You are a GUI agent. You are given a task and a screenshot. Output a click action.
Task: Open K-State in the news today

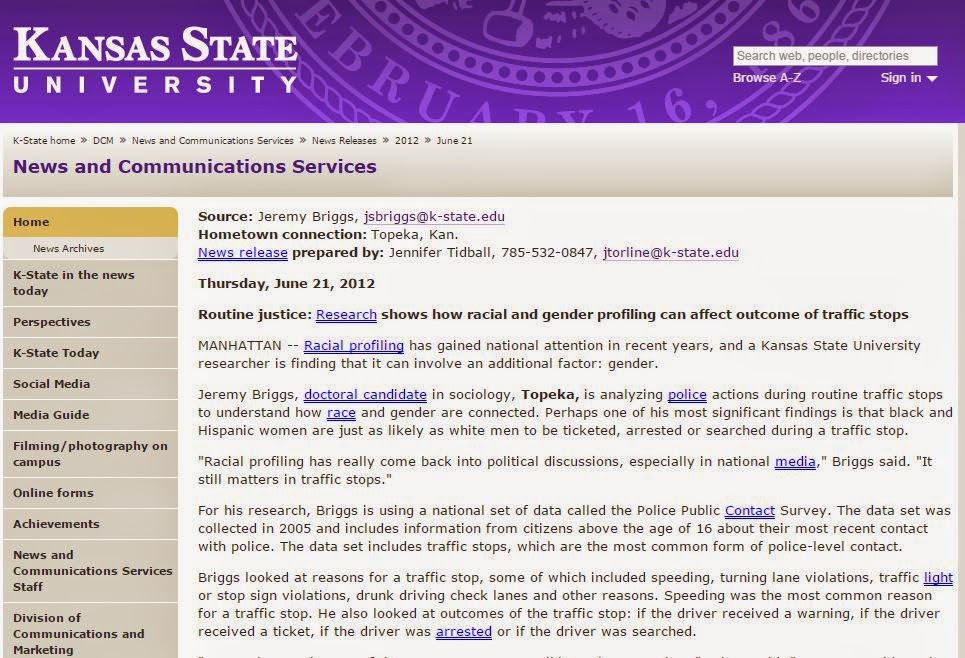pos(90,283)
